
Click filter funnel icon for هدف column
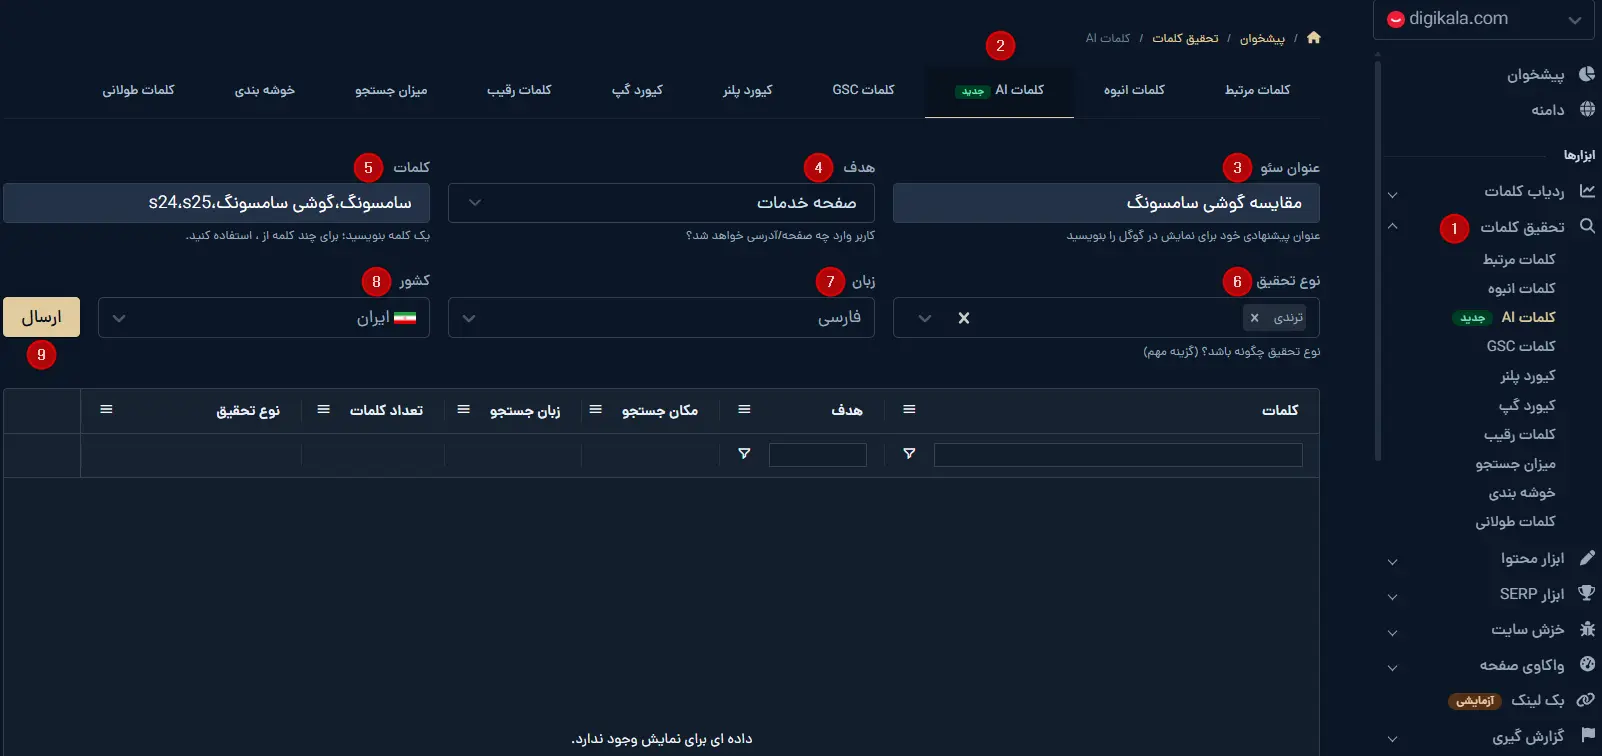(743, 454)
